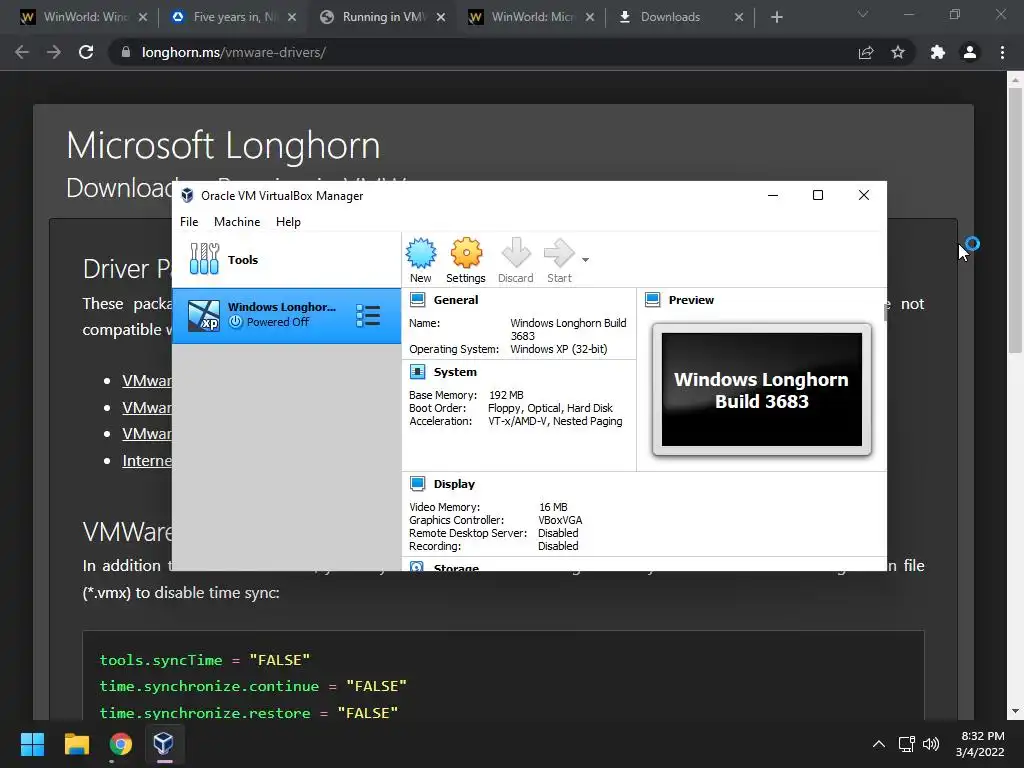Show hidden system tray icons
Screen dimensions: 1024x768
(x=879, y=744)
